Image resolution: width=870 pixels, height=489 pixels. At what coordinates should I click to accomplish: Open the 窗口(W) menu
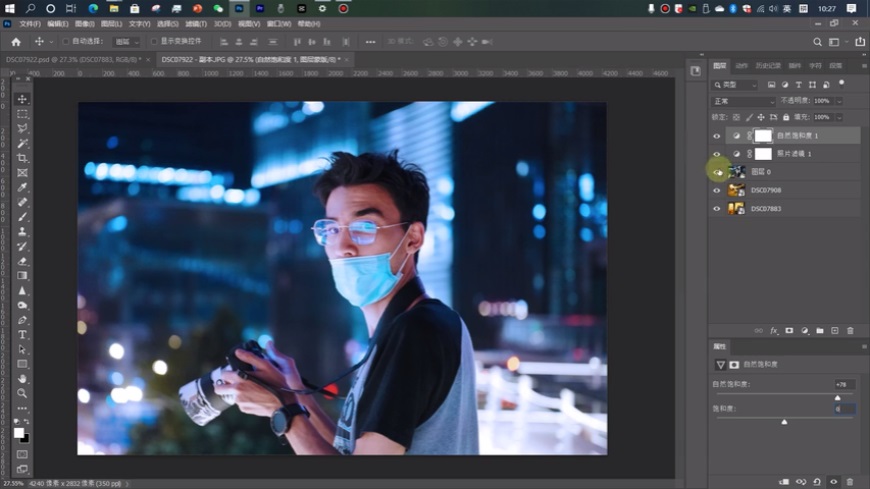click(279, 24)
